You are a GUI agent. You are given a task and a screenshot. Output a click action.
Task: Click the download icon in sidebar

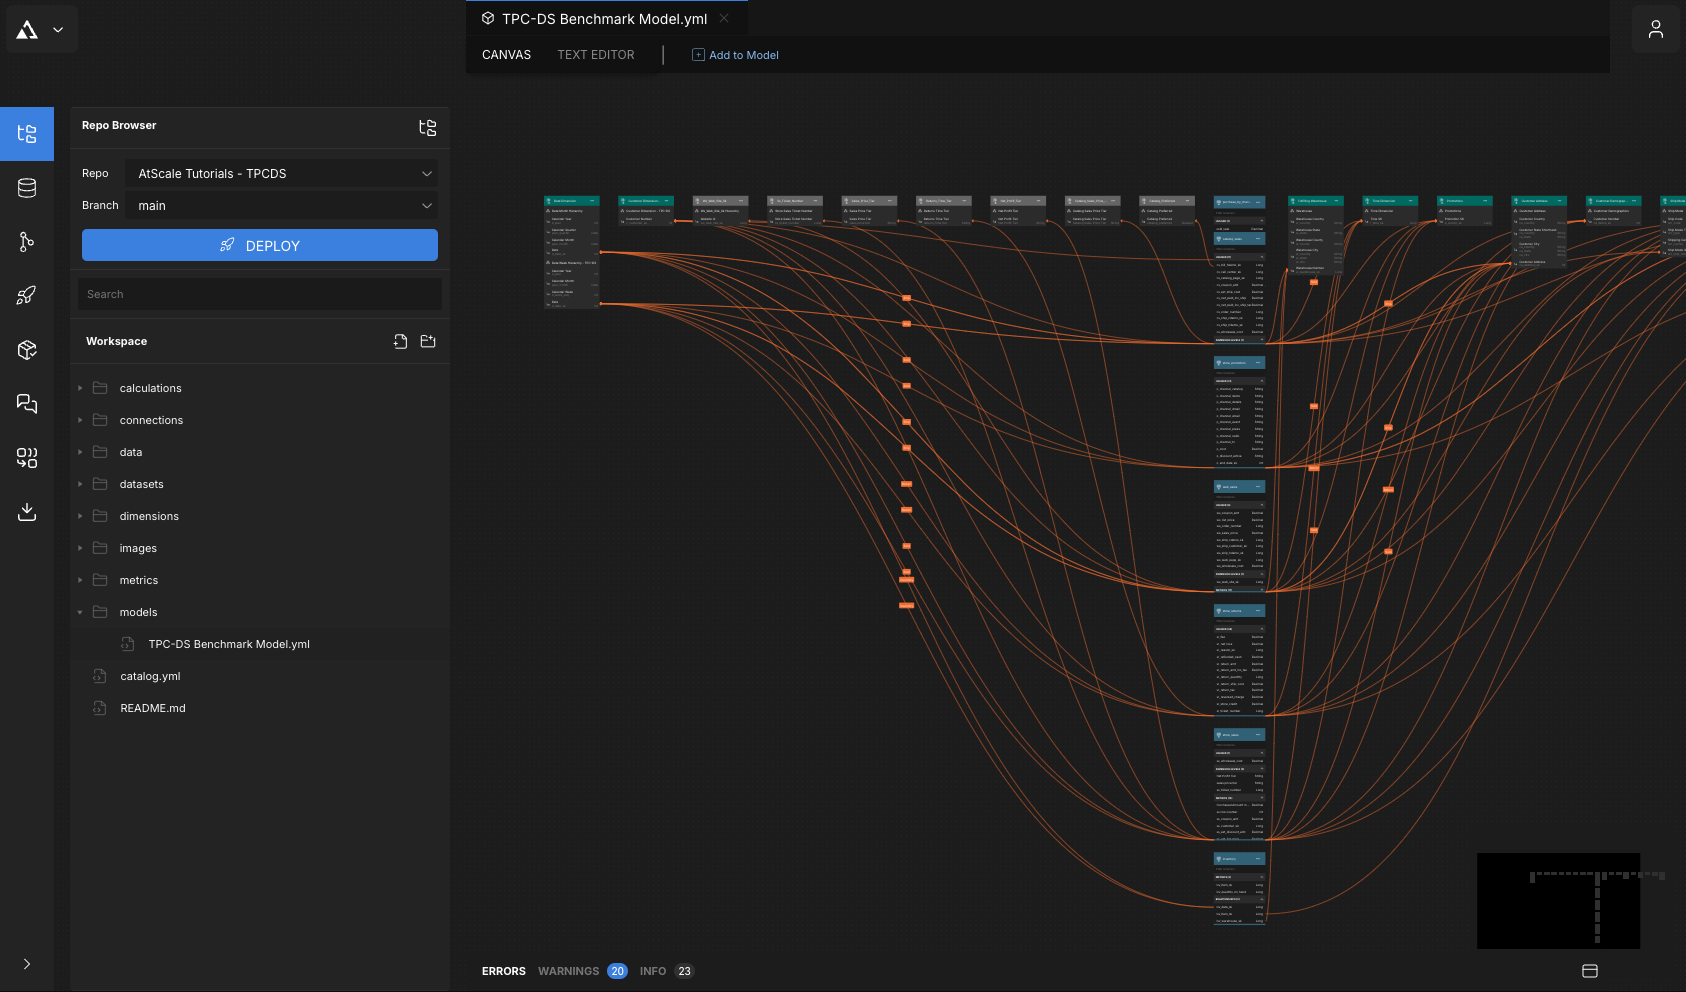pyautogui.click(x=27, y=512)
